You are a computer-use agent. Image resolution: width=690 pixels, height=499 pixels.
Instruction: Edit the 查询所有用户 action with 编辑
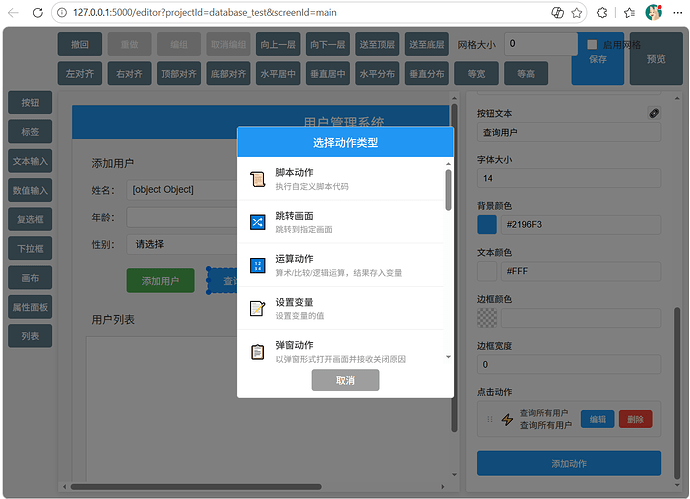pyautogui.click(x=598, y=419)
